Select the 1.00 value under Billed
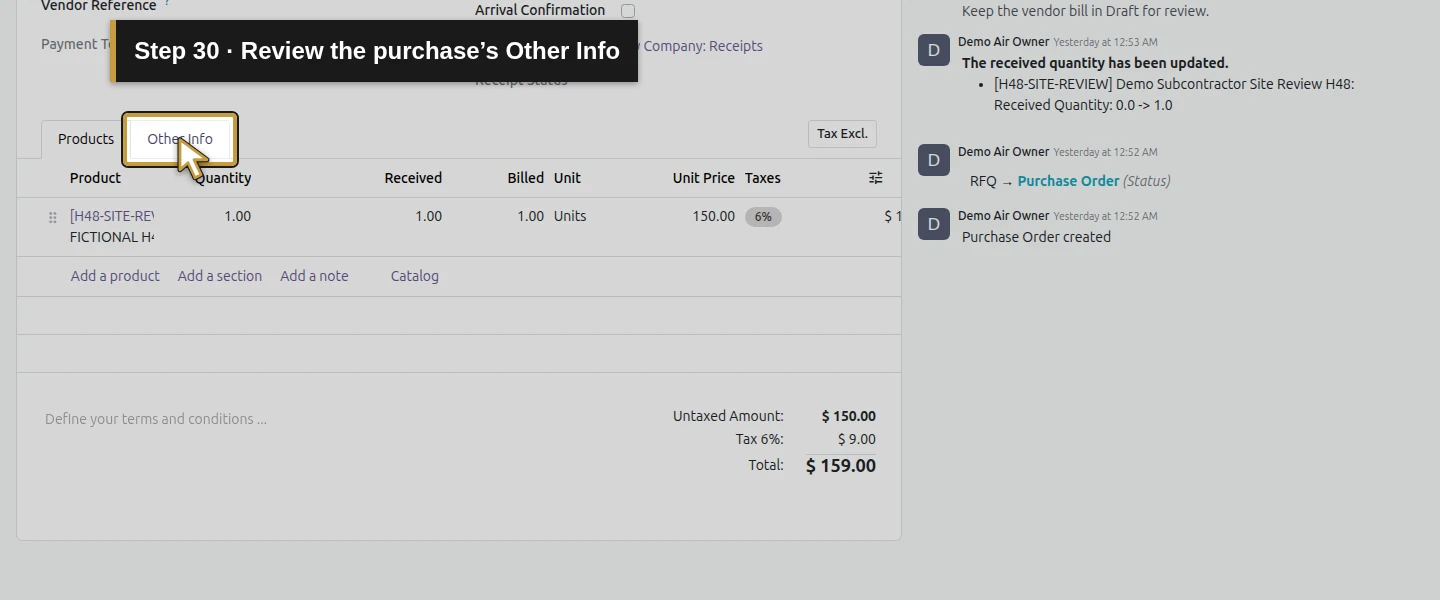 (530, 216)
